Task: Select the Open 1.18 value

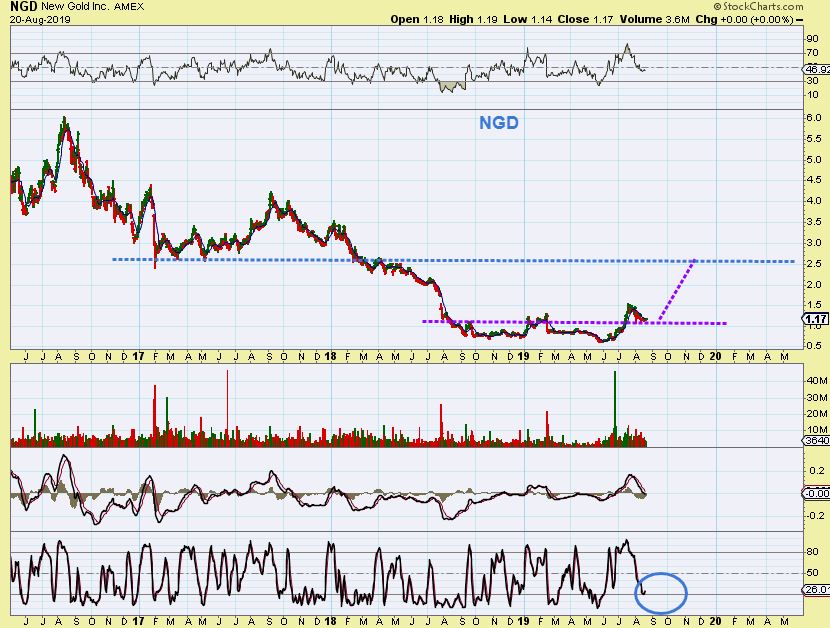Action: tap(417, 20)
